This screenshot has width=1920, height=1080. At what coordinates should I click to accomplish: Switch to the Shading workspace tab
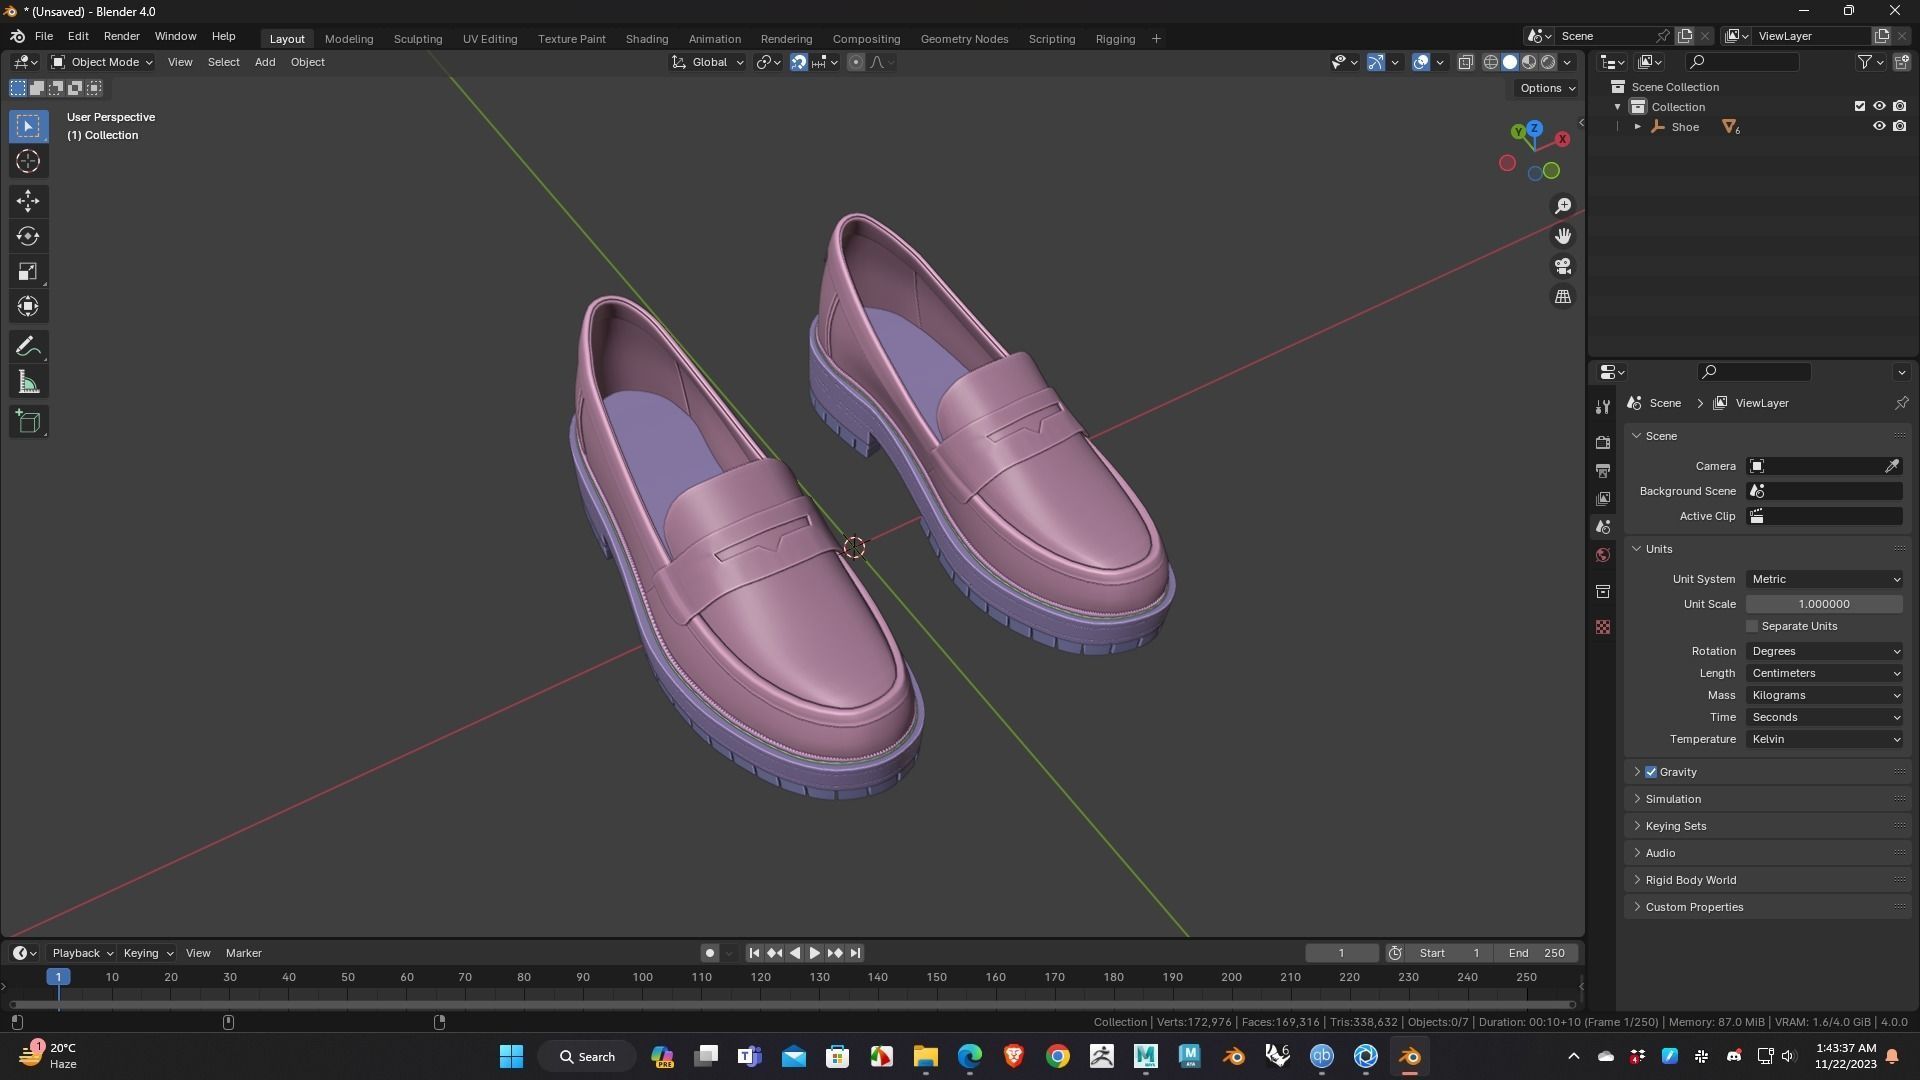pyautogui.click(x=647, y=39)
